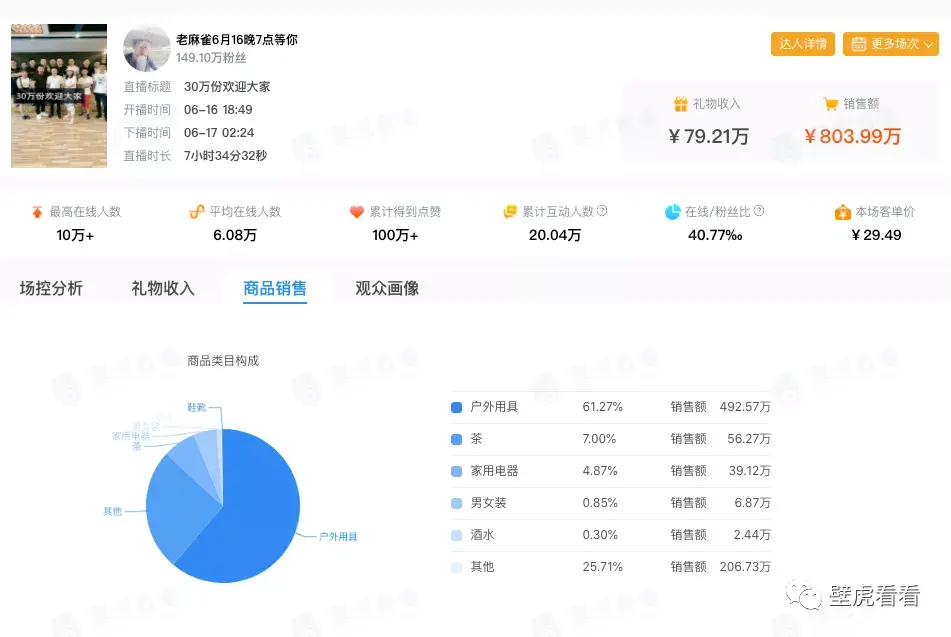Switch to the 场控分析 tab
The width and height of the screenshot is (951, 637).
[51, 288]
